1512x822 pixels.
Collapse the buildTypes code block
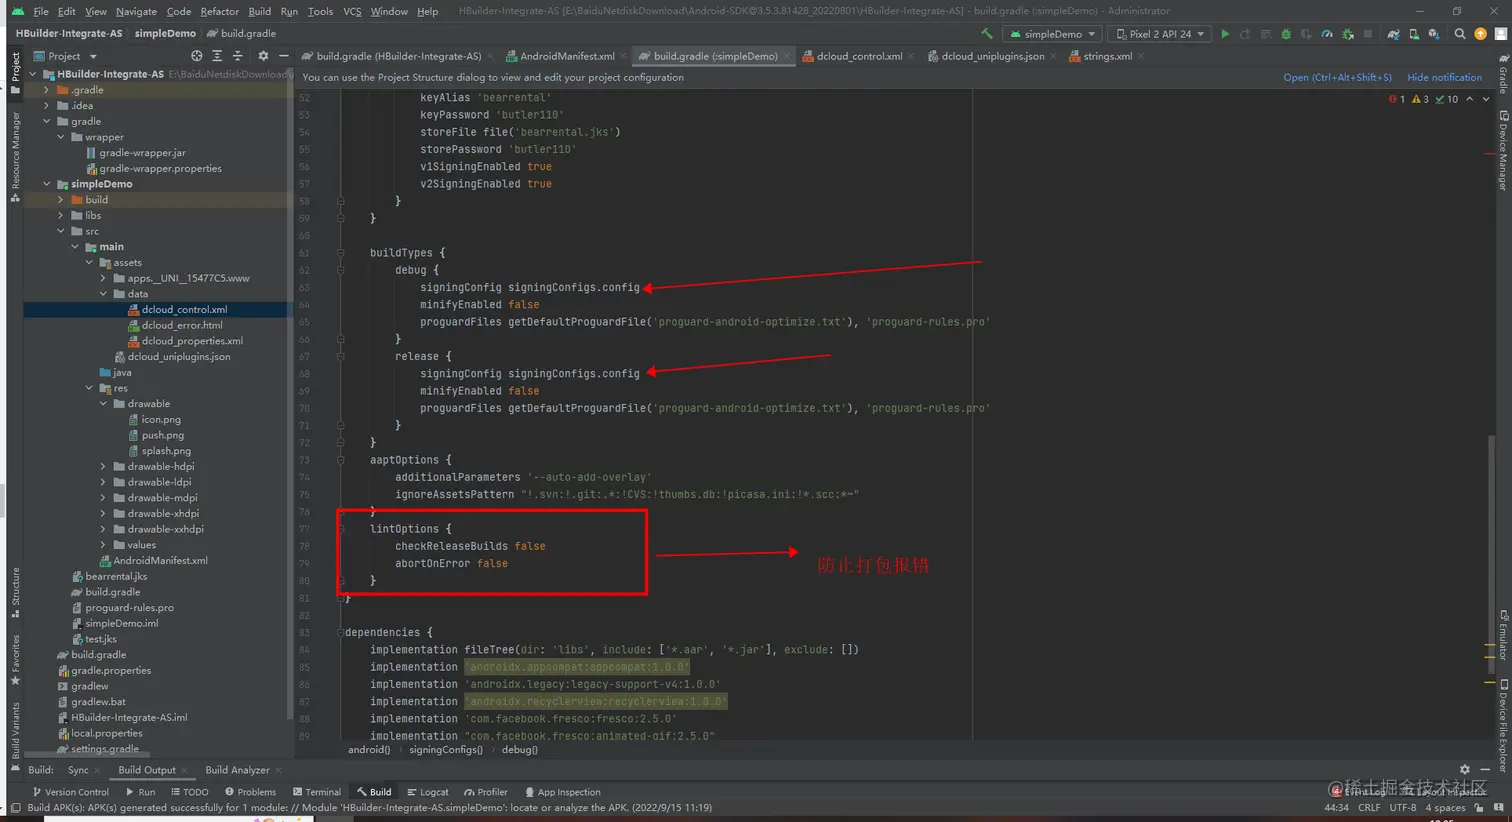coord(340,253)
